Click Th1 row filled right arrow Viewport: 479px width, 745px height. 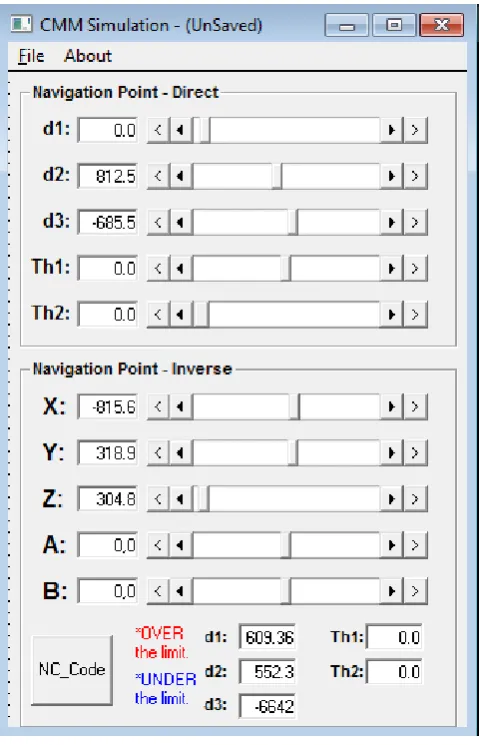click(392, 268)
